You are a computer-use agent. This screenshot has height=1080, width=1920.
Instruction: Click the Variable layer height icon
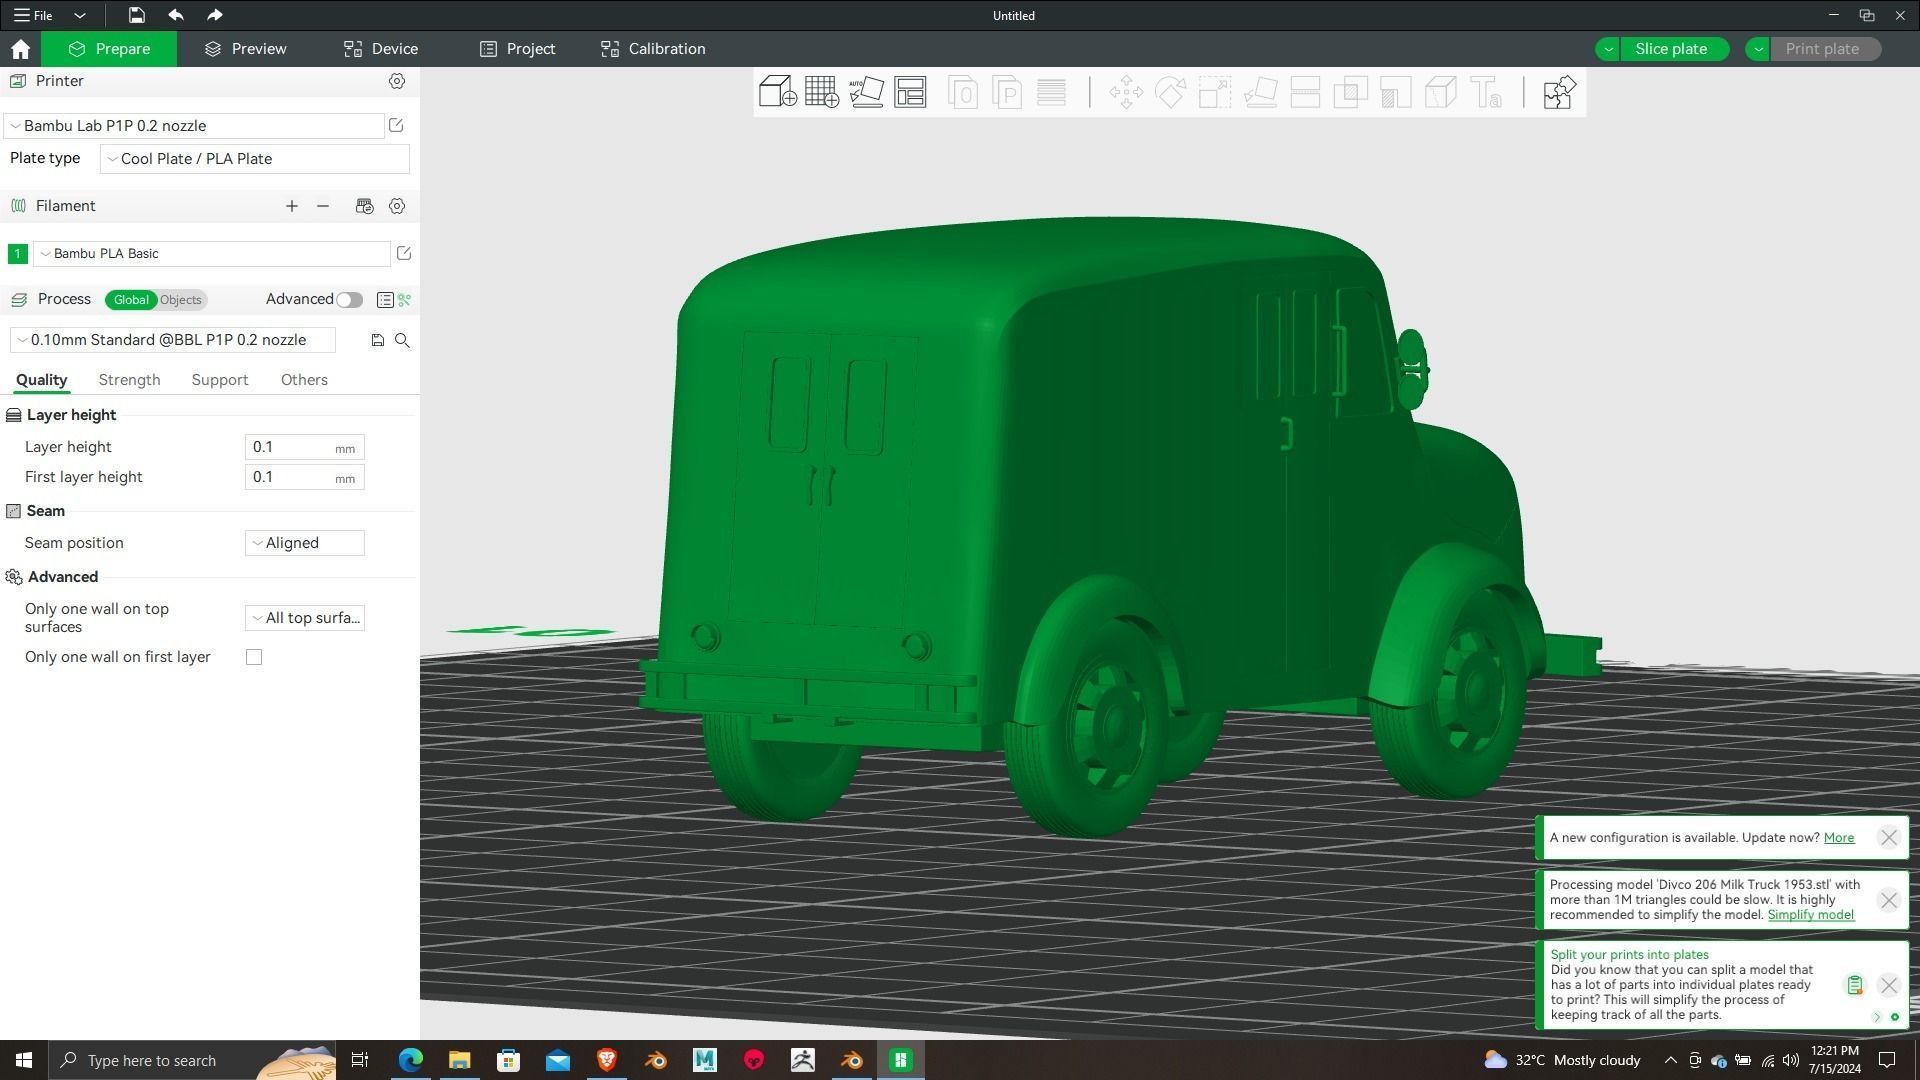click(1051, 92)
